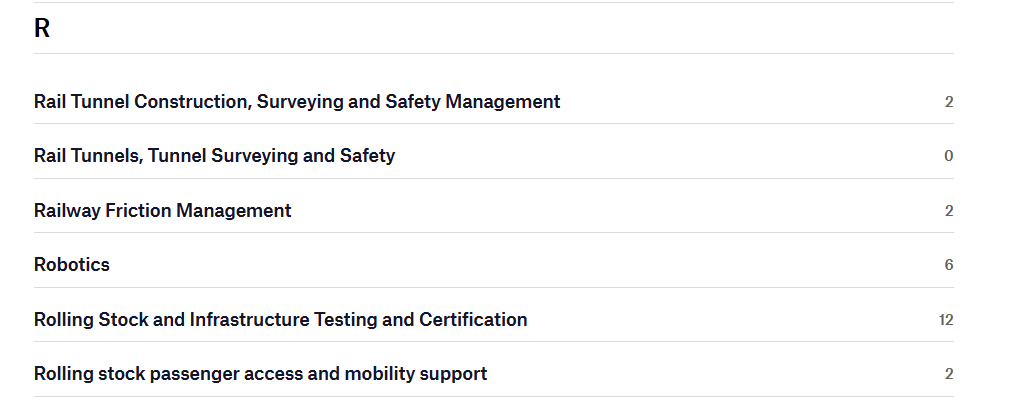Open Rail Tunnels, Tunnel Surveying and Safety
Screen dimensions: 1015x401
click(214, 156)
